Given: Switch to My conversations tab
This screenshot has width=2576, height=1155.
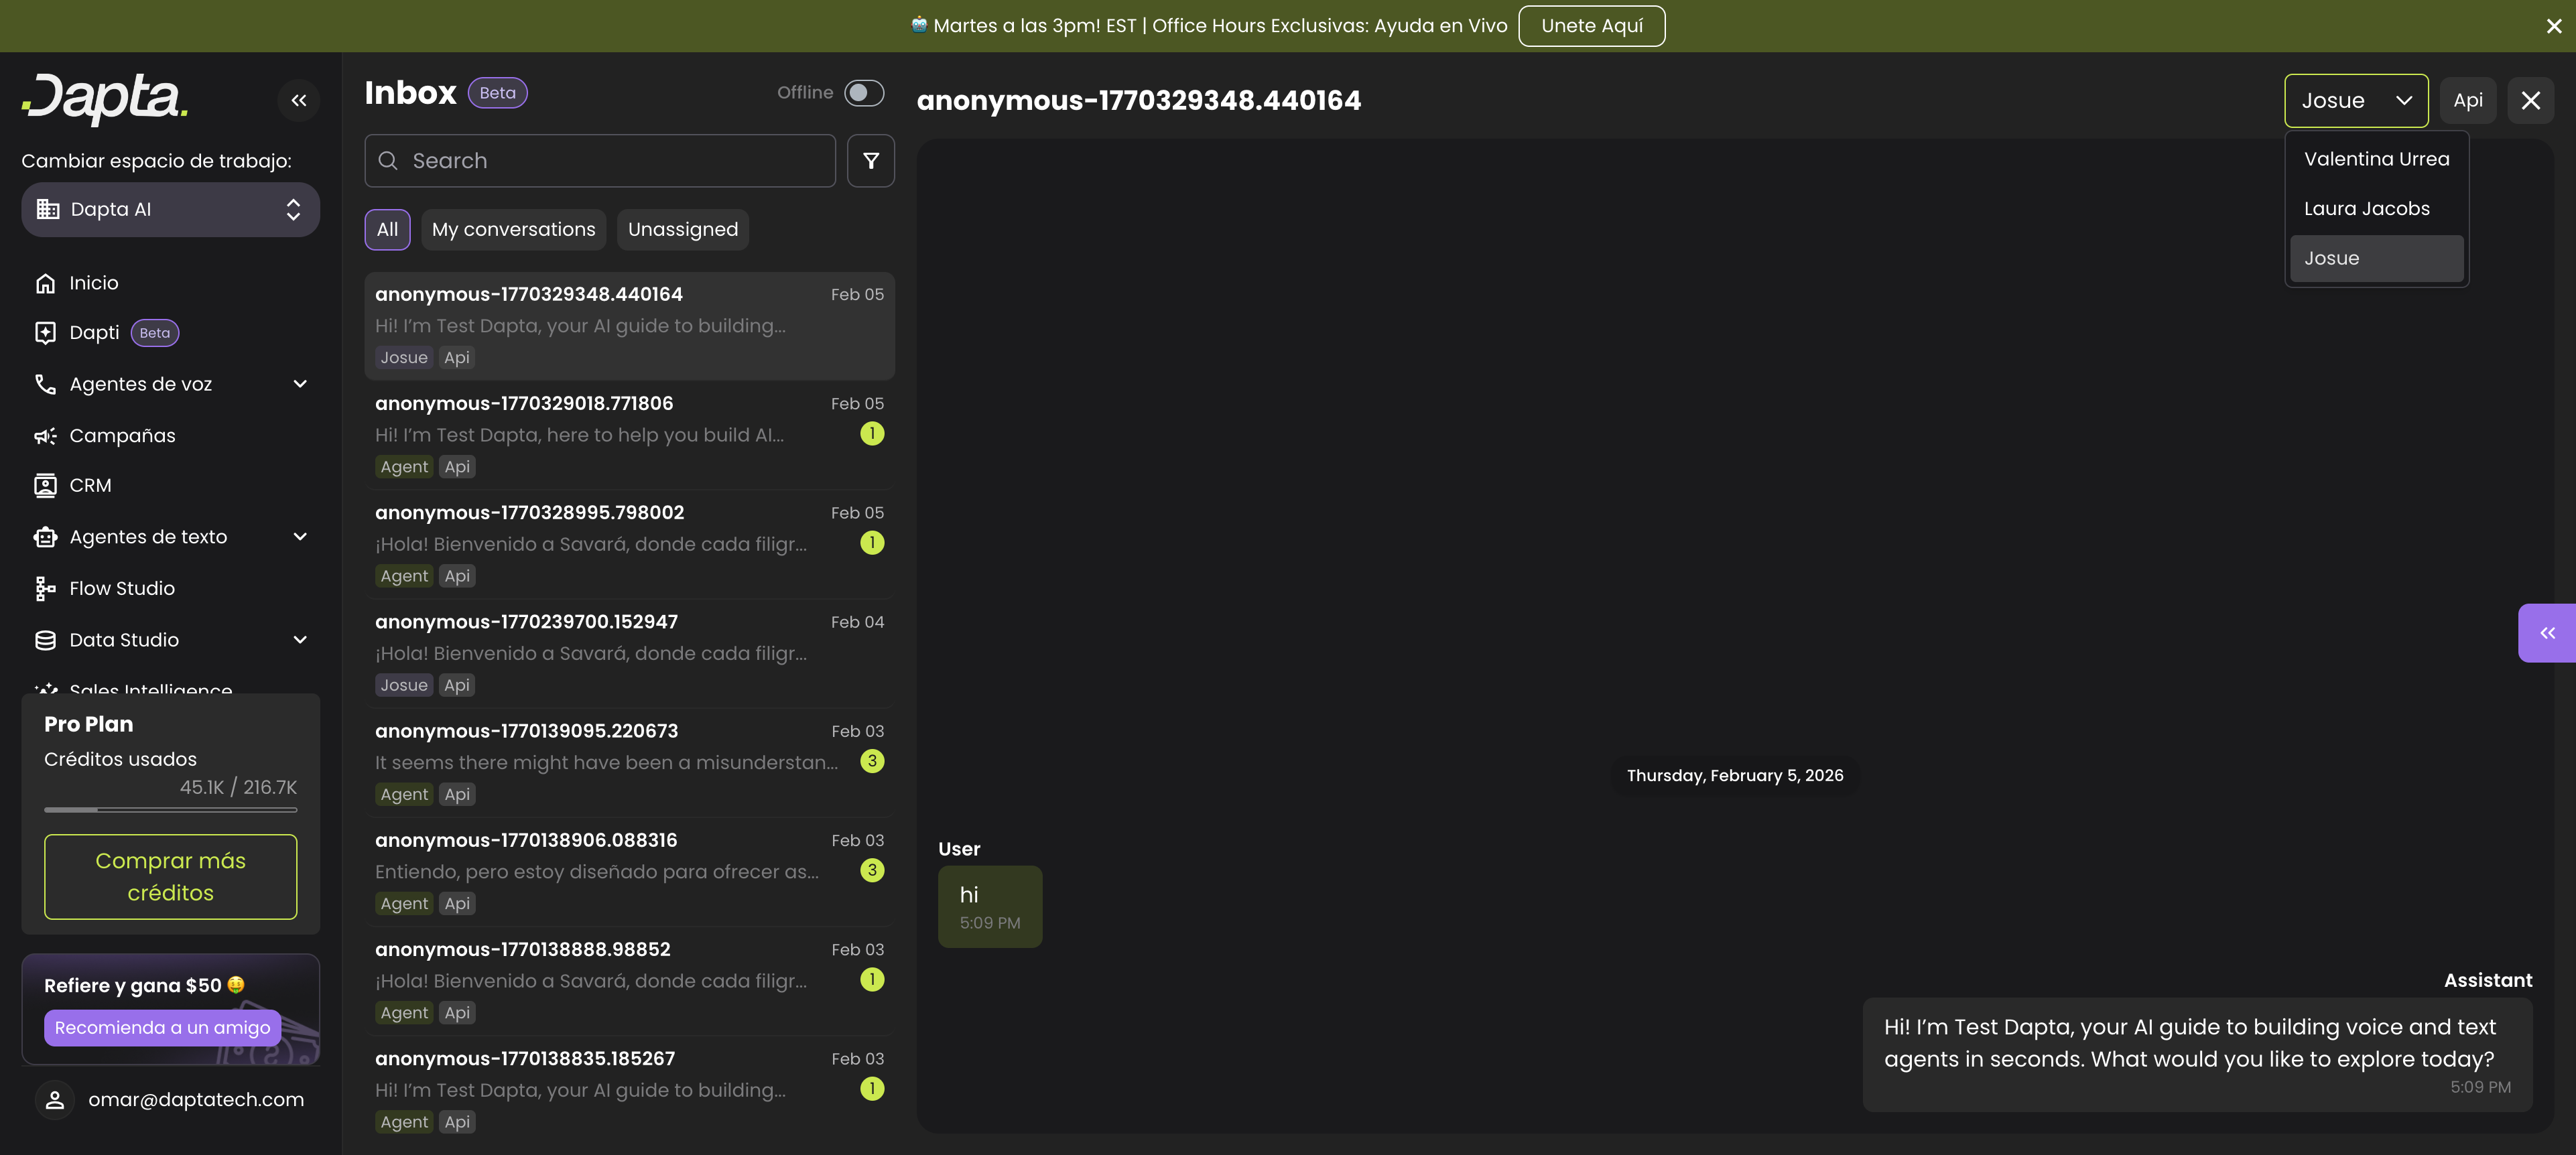Looking at the screenshot, I should (x=513, y=230).
